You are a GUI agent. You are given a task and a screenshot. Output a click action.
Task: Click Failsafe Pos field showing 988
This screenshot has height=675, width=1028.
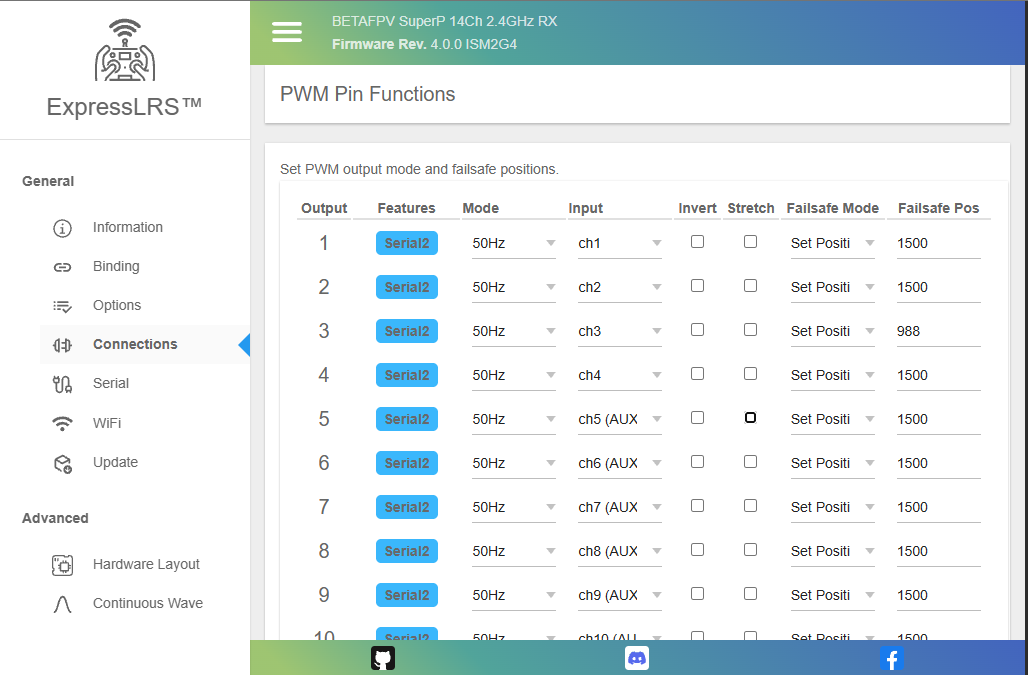coord(938,331)
